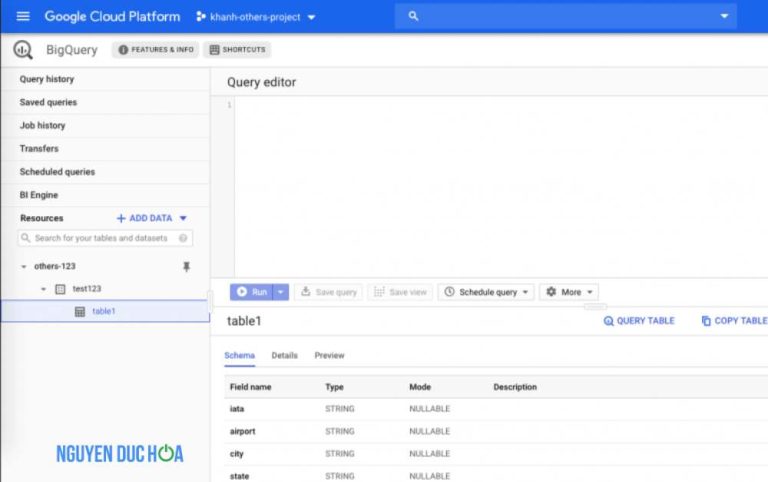Switch to the Preview tab
The height and width of the screenshot is (482, 768).
(x=330, y=356)
